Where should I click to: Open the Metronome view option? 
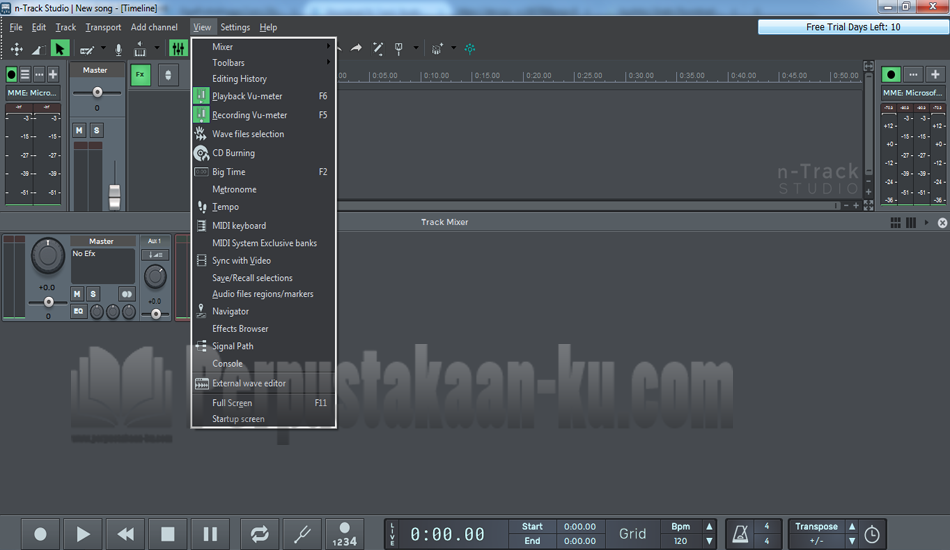point(263,189)
